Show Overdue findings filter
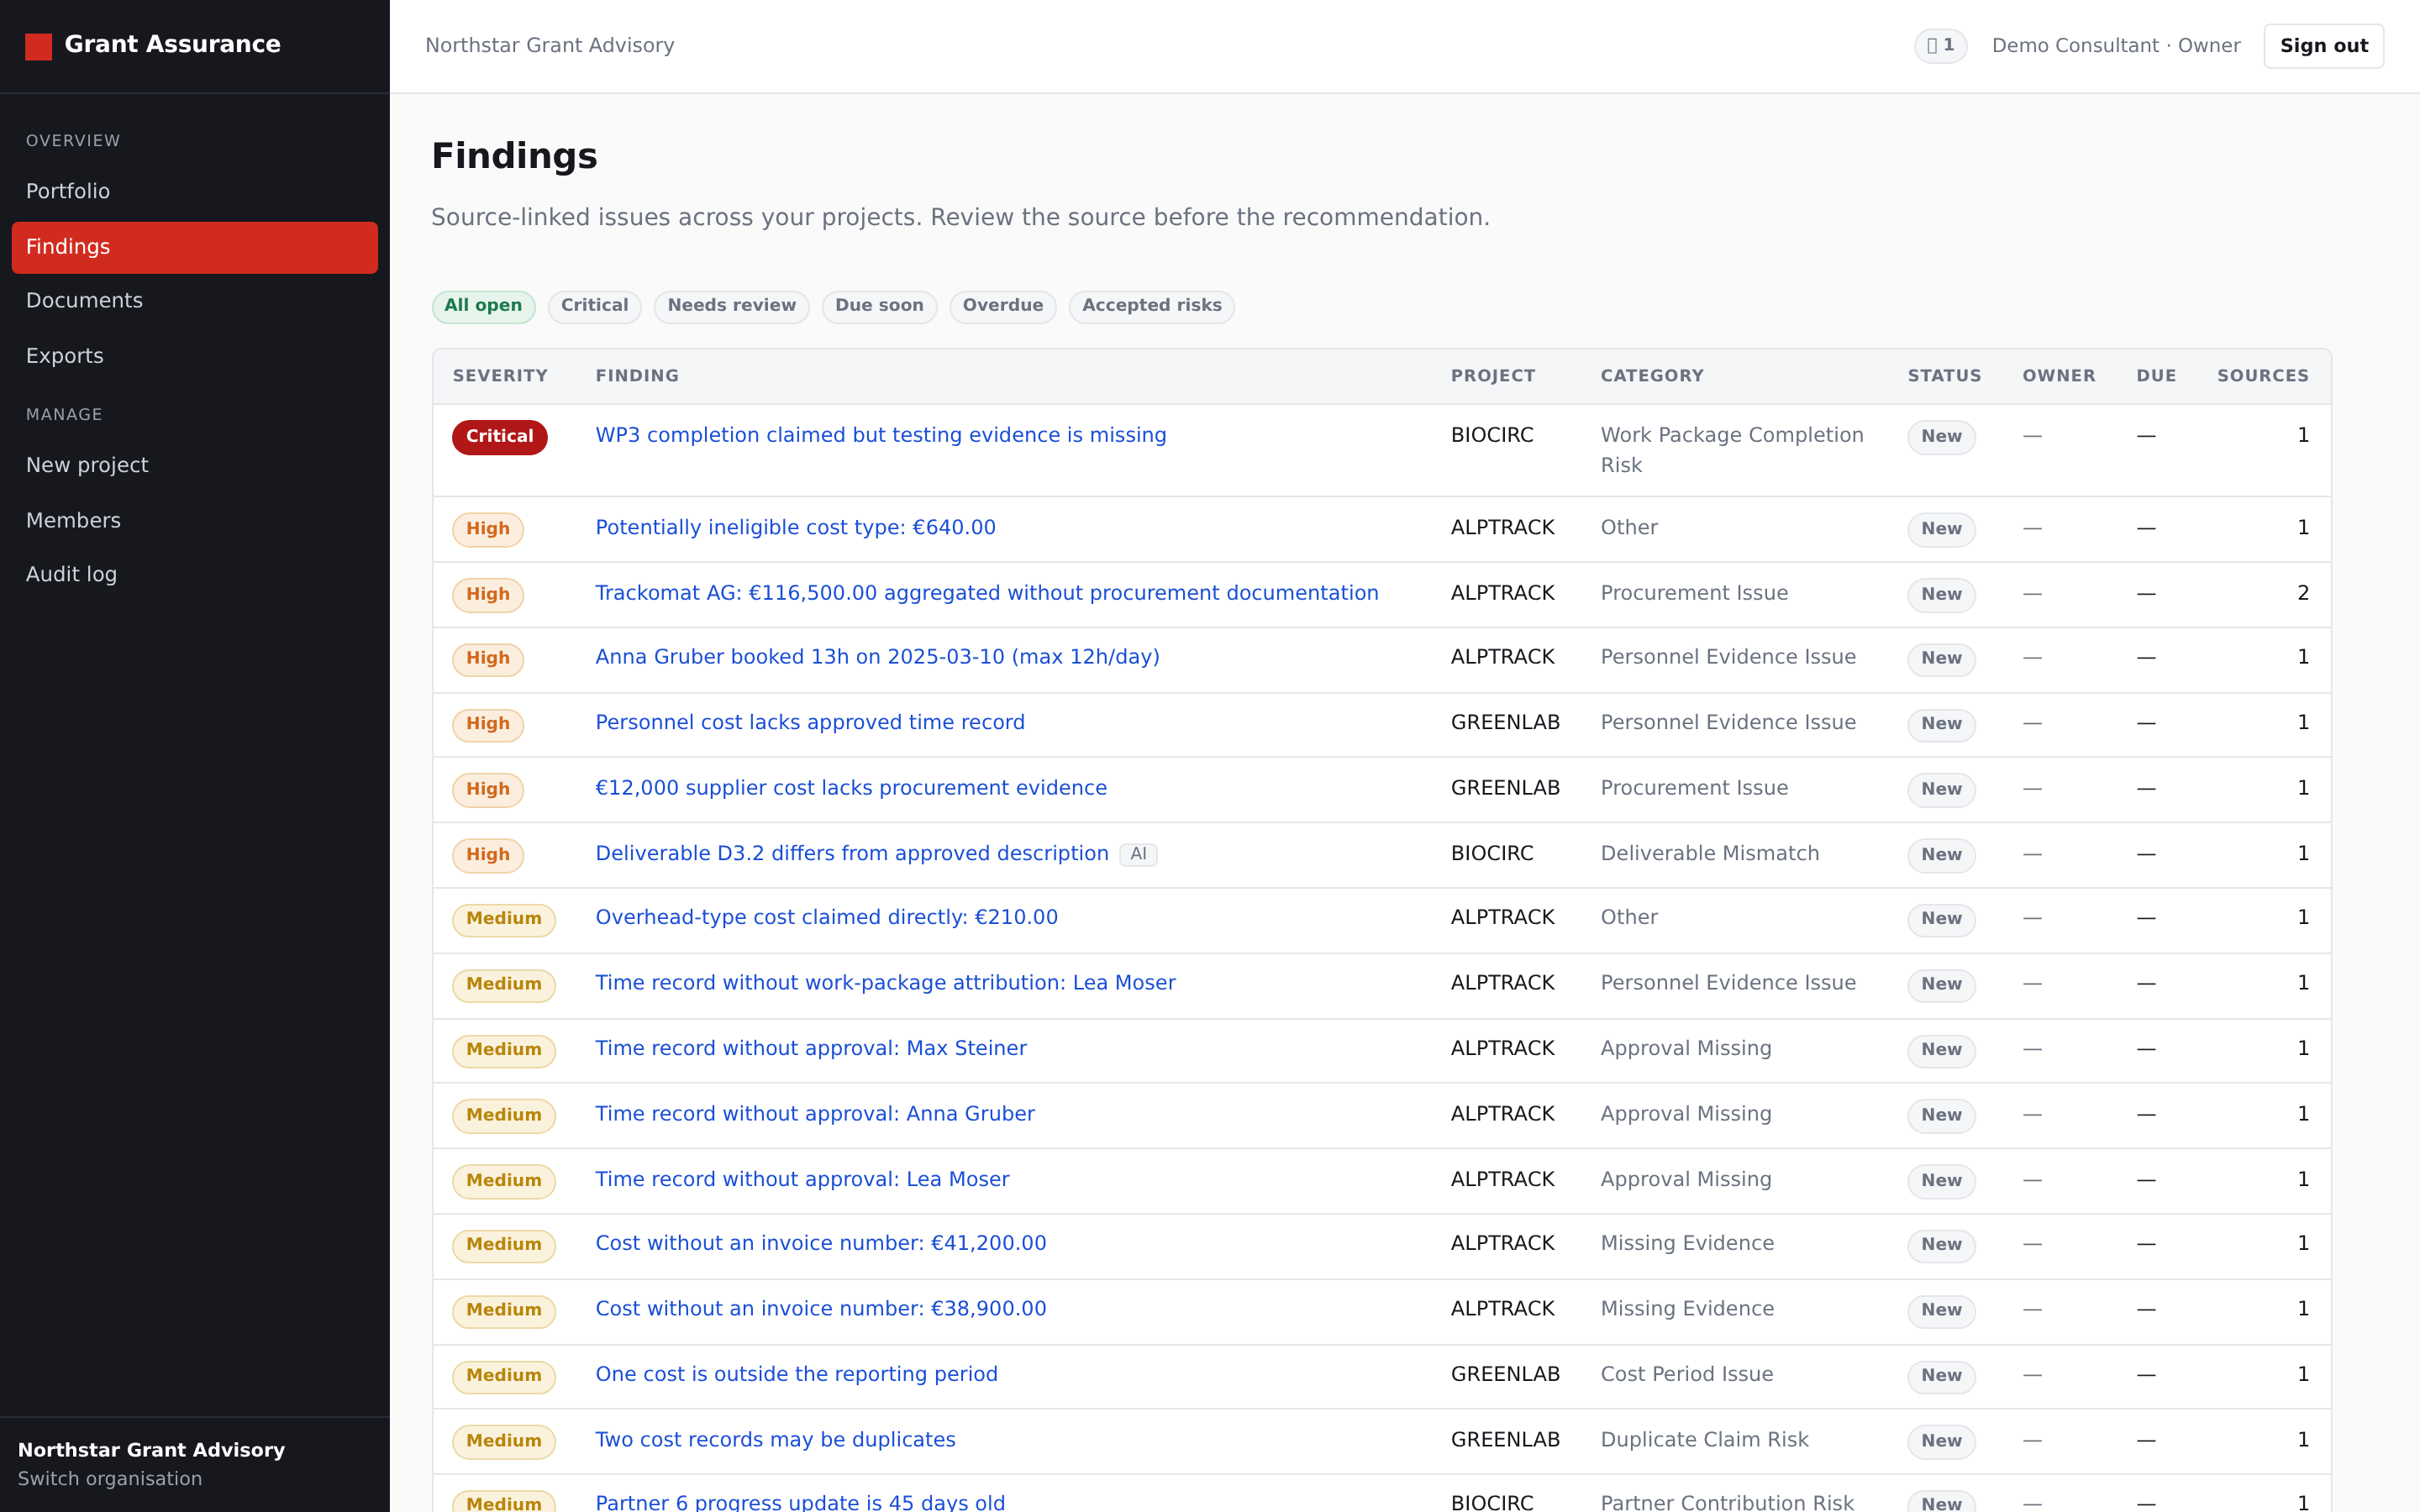The width and height of the screenshot is (2420, 1512). 1002,306
